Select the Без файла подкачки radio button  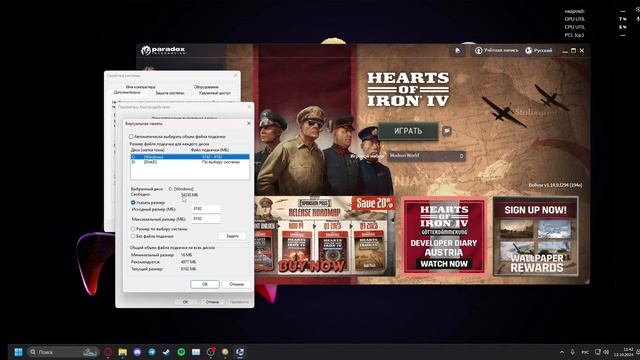pos(133,236)
